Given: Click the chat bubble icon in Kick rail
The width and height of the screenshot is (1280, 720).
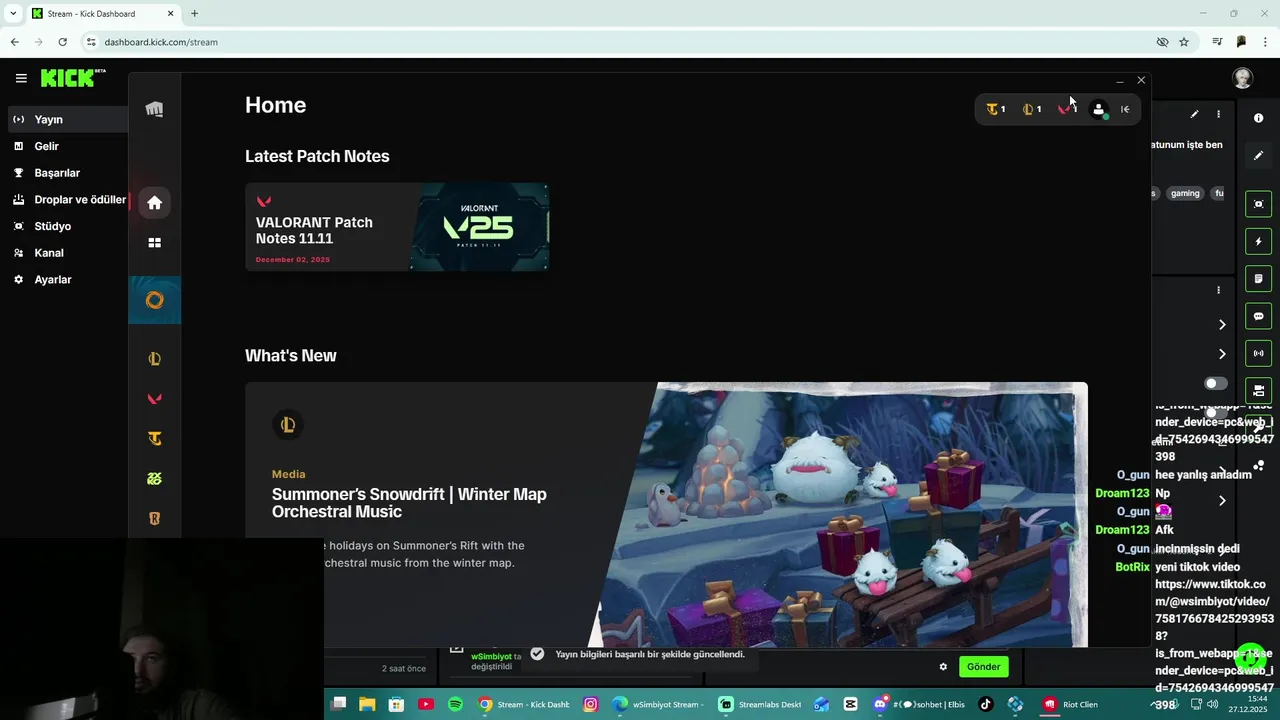Looking at the screenshot, I should point(1258,316).
